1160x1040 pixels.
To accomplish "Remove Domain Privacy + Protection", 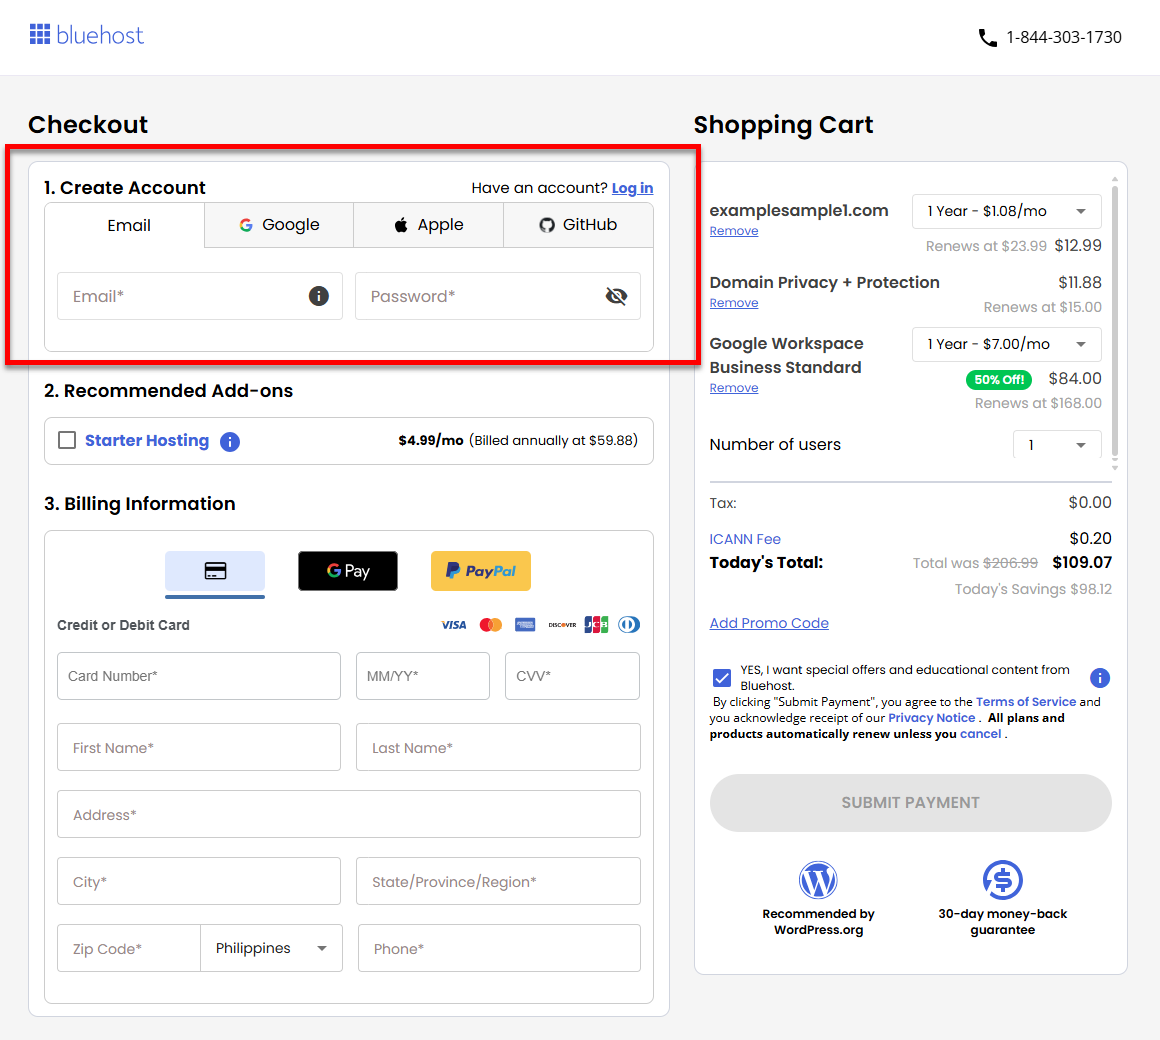I will coord(734,303).
